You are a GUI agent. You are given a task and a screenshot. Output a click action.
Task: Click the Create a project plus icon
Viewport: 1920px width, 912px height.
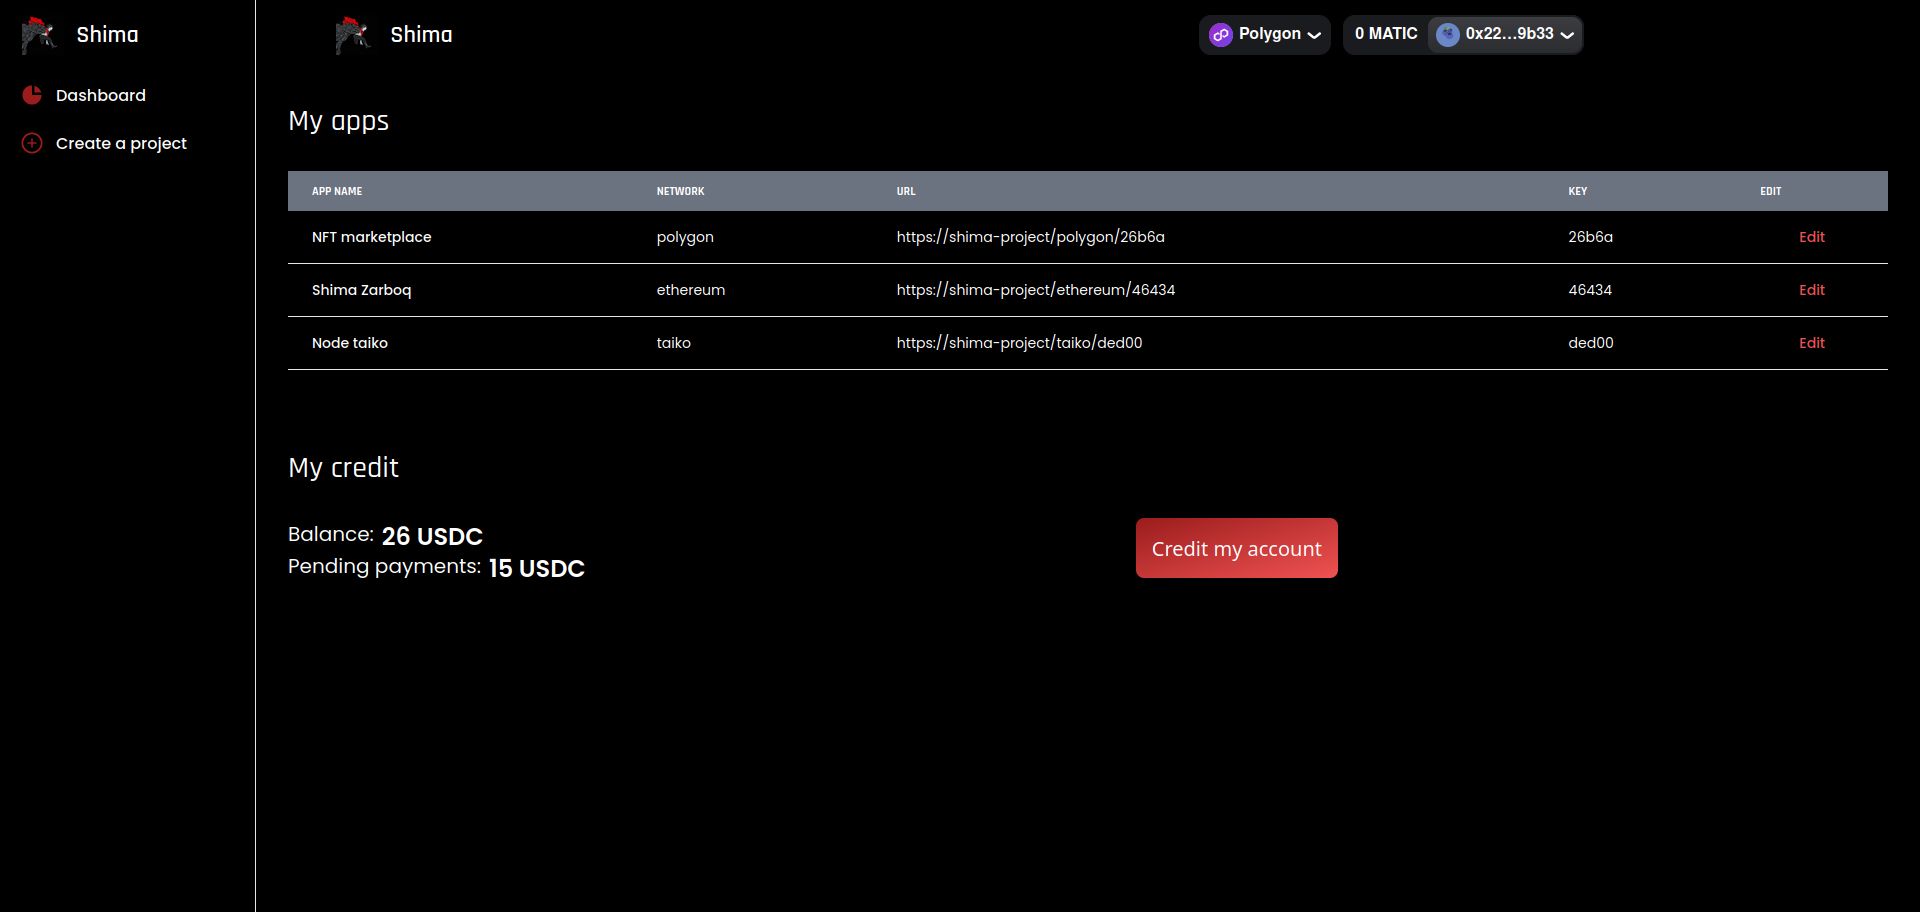click(x=32, y=143)
